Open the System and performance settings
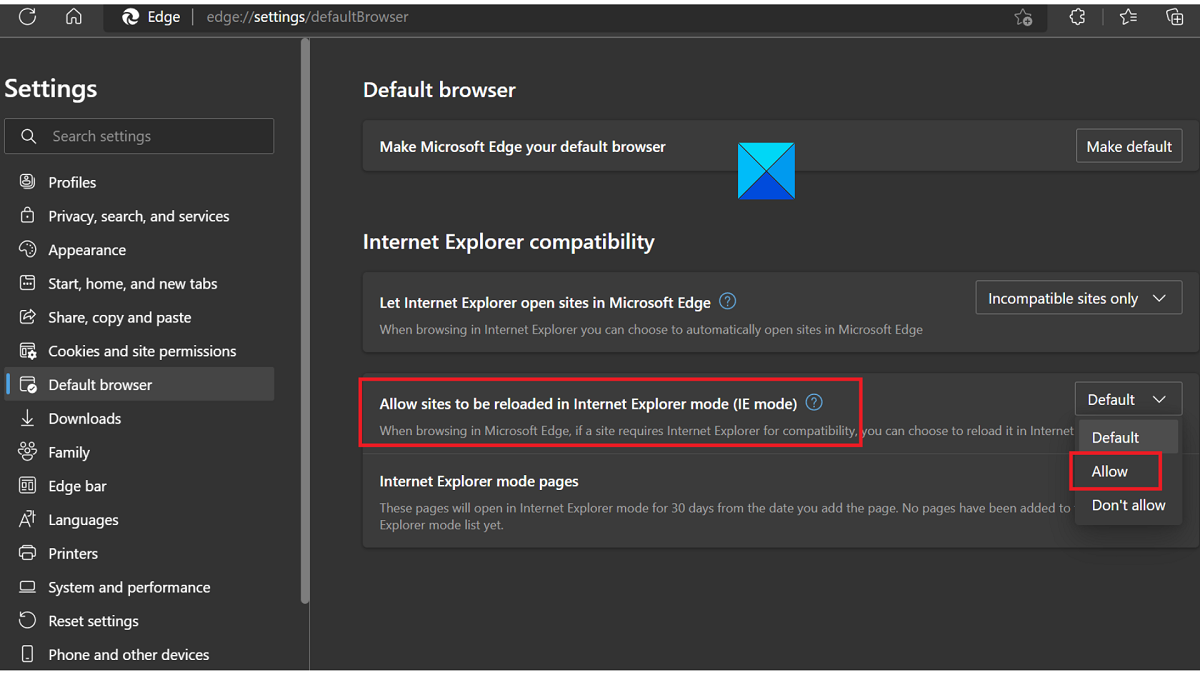Viewport: 1200px width, 675px height. pos(129,587)
